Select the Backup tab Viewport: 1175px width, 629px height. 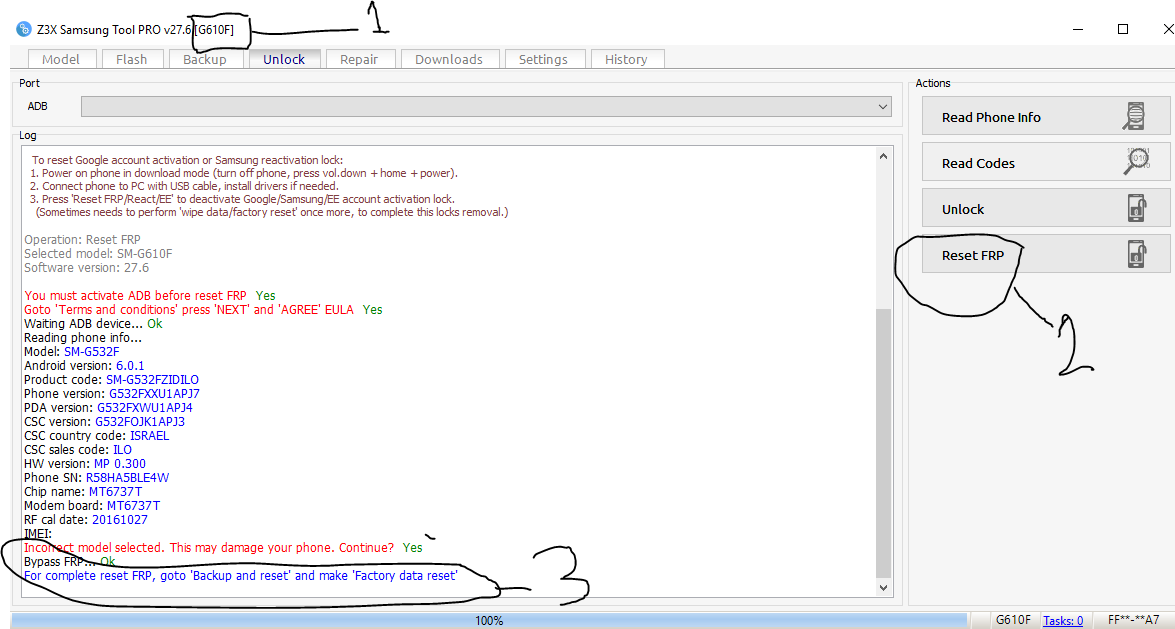coord(205,59)
